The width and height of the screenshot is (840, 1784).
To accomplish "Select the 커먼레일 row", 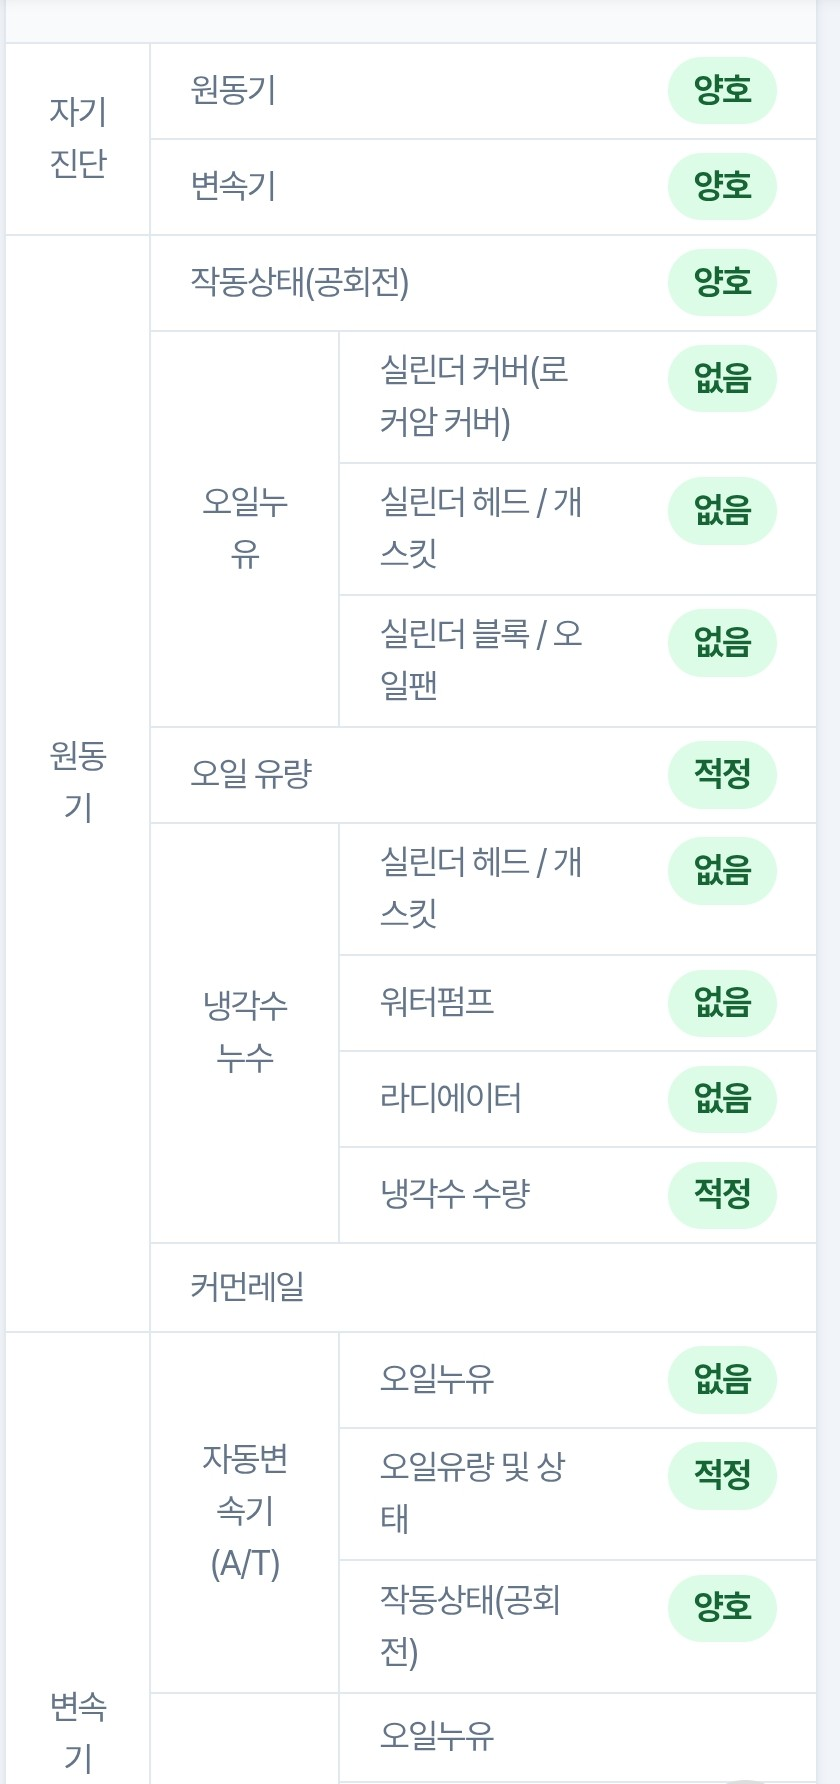I will pyautogui.click(x=483, y=1287).
